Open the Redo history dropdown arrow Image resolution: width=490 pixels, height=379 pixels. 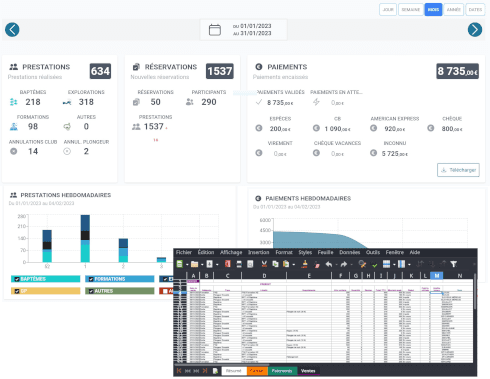(351, 265)
